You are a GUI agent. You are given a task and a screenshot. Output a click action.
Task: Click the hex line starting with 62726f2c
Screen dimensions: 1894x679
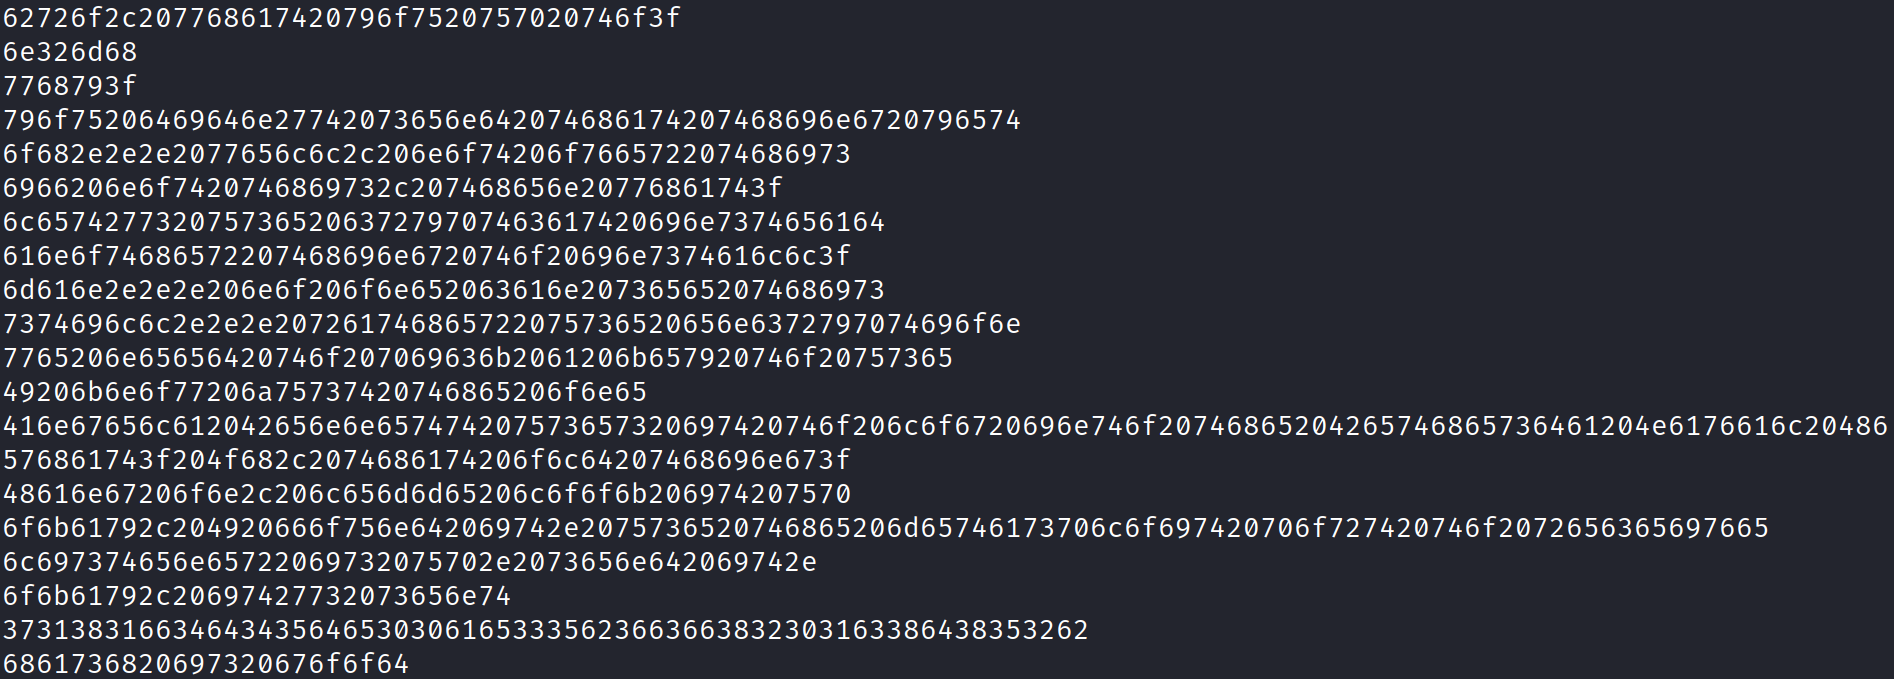point(342,18)
